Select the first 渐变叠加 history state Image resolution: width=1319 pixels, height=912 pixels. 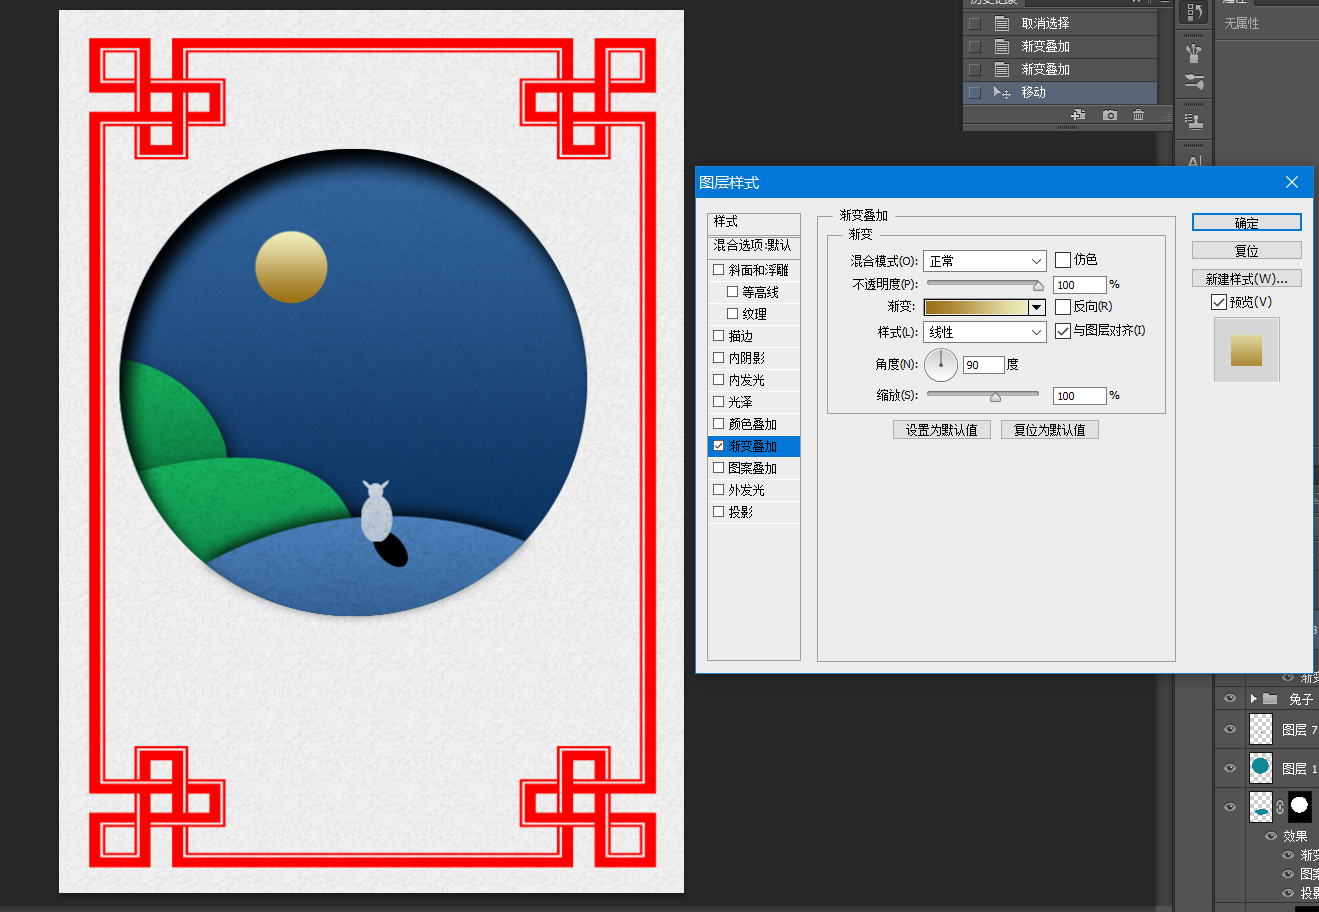pos(1060,46)
